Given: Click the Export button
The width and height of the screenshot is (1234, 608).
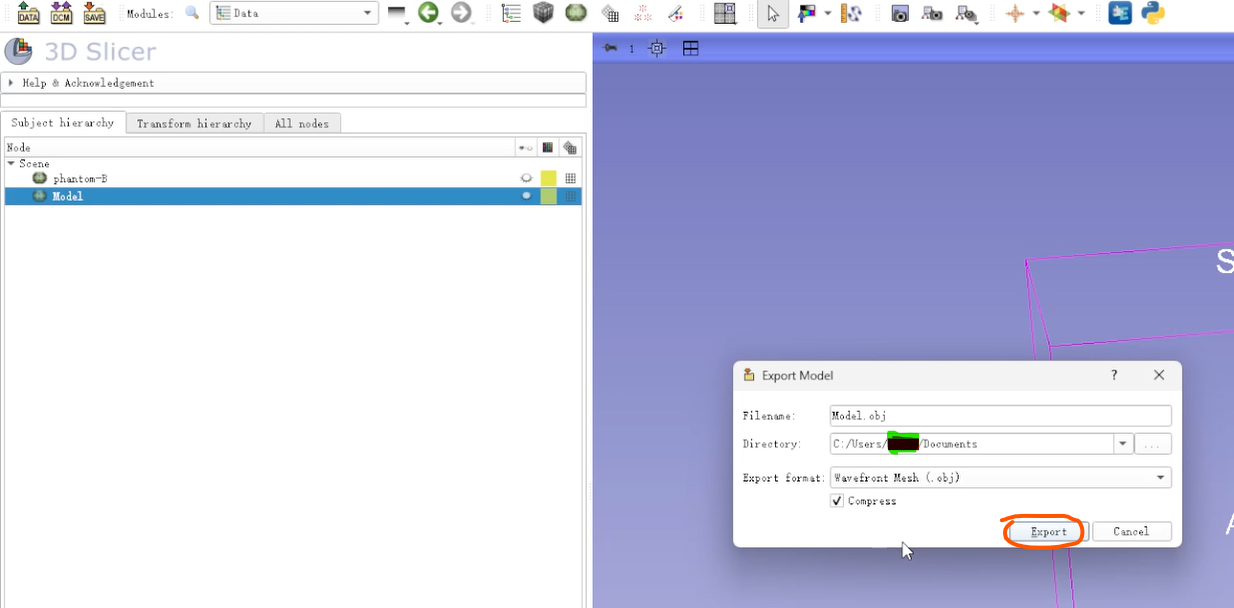Looking at the screenshot, I should [x=1048, y=532].
